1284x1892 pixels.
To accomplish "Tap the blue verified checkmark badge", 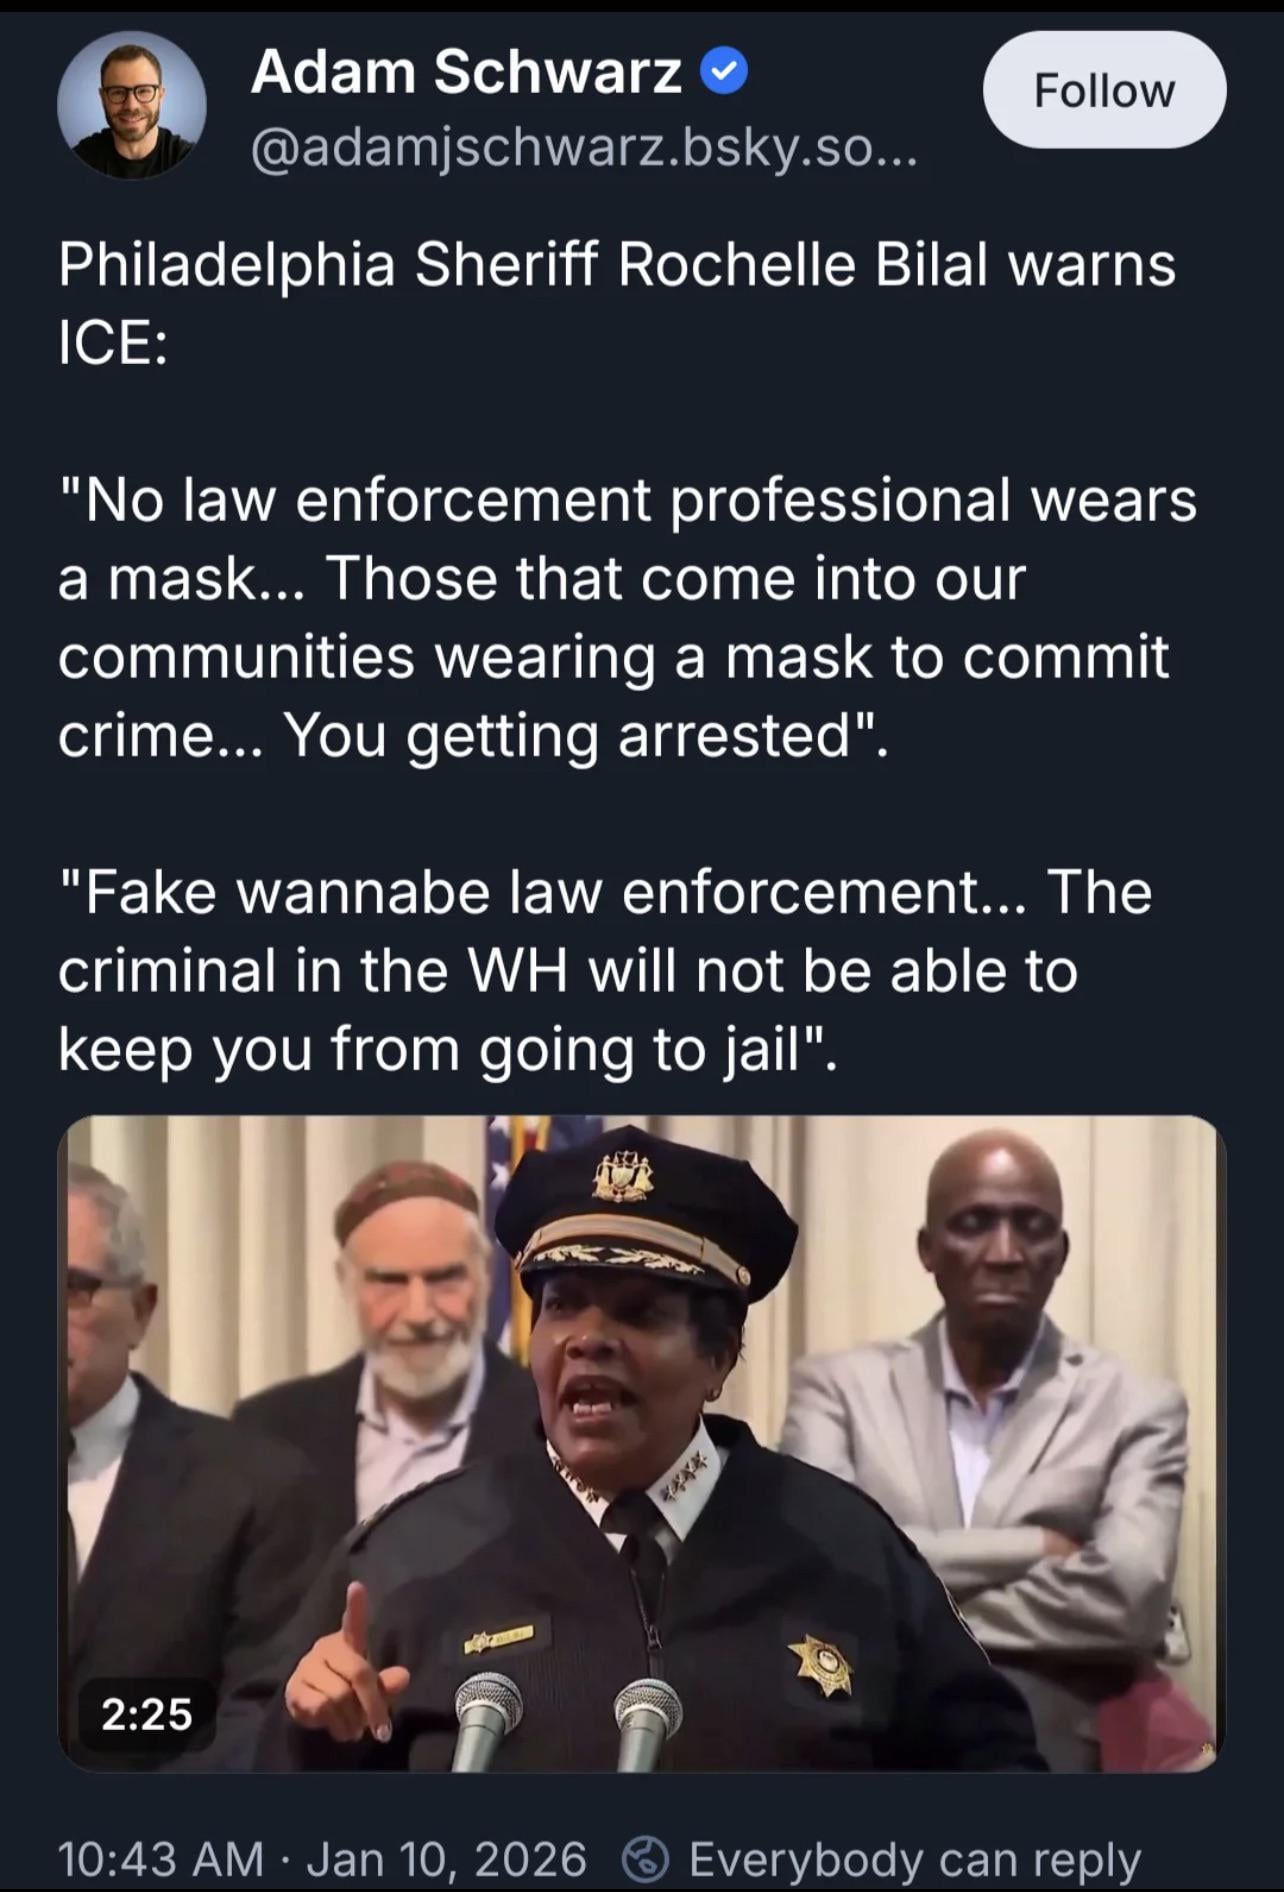I will 724,72.
